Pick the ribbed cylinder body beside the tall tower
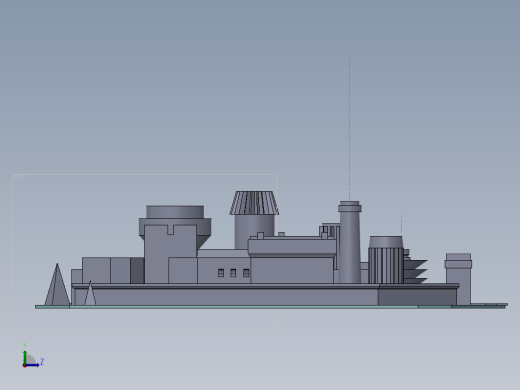The width and height of the screenshot is (520, 390). 386,266
